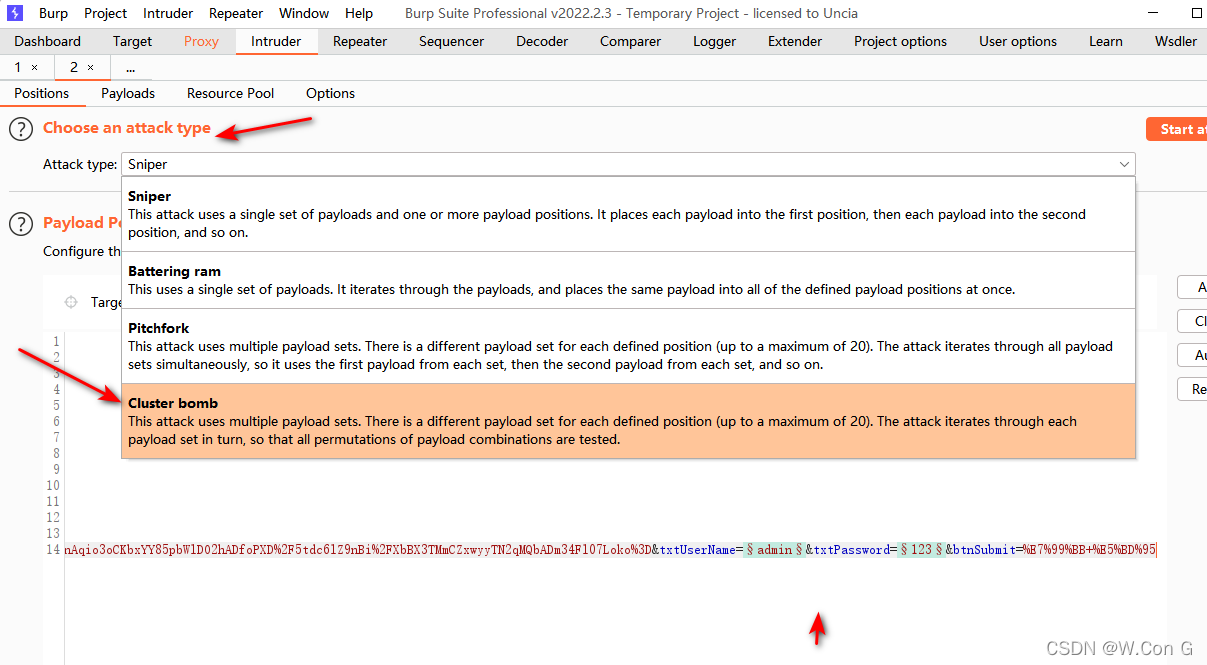Switch to the Target tab
The width and height of the screenshot is (1207, 665).
(x=132, y=41)
